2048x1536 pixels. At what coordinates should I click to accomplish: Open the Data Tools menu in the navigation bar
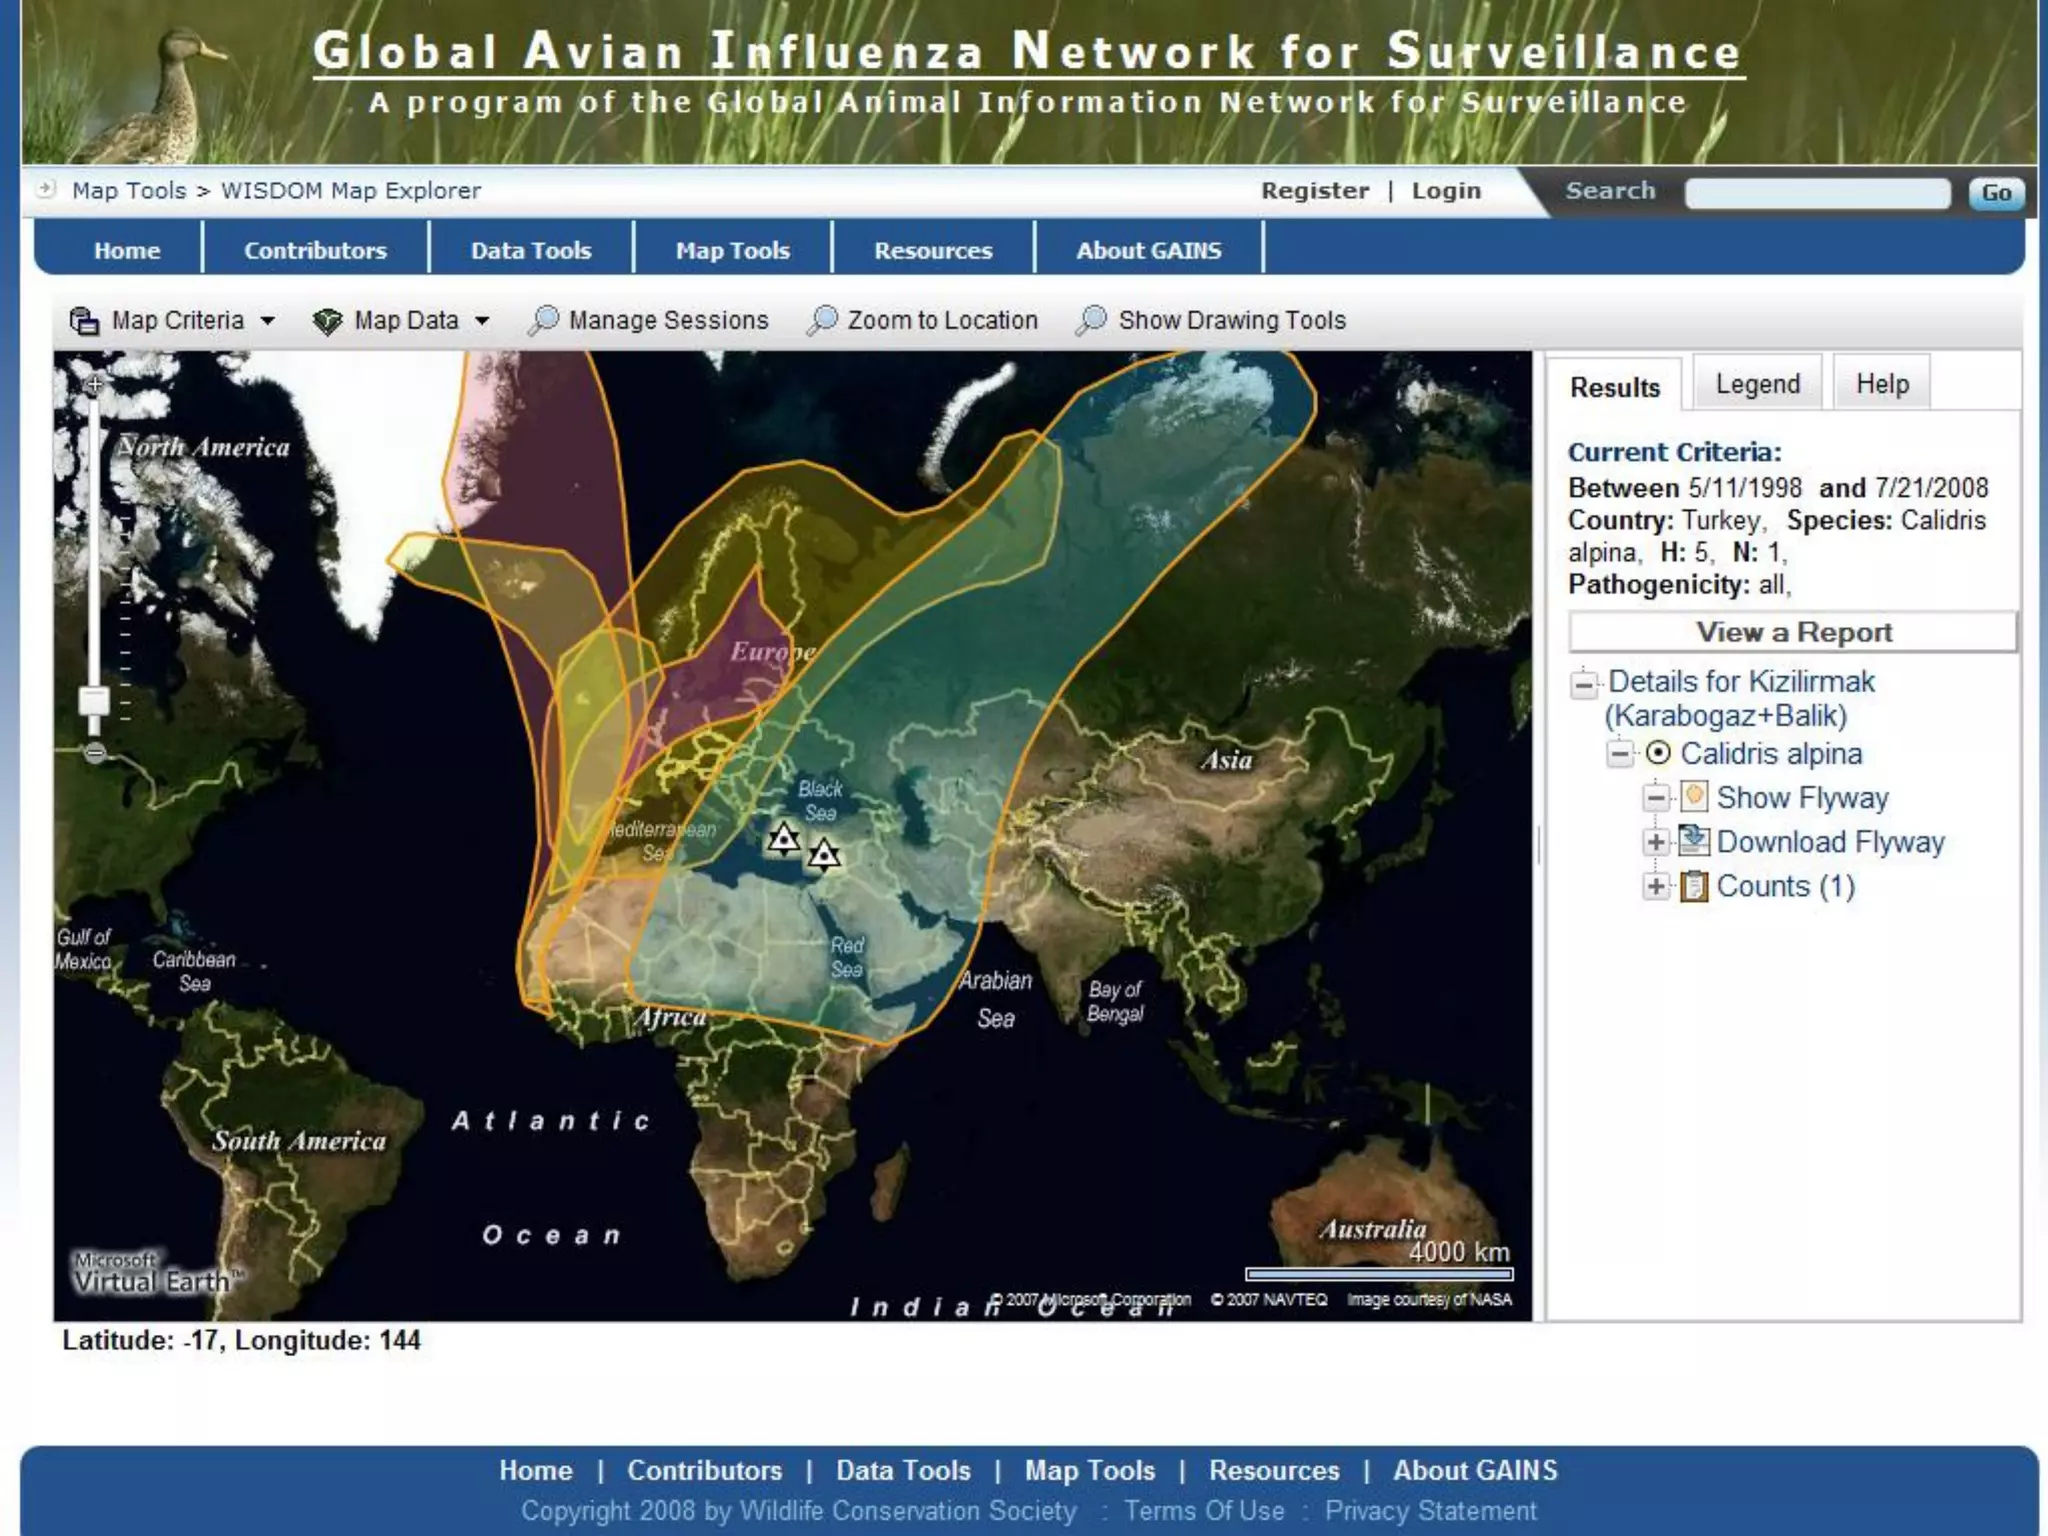tap(531, 250)
